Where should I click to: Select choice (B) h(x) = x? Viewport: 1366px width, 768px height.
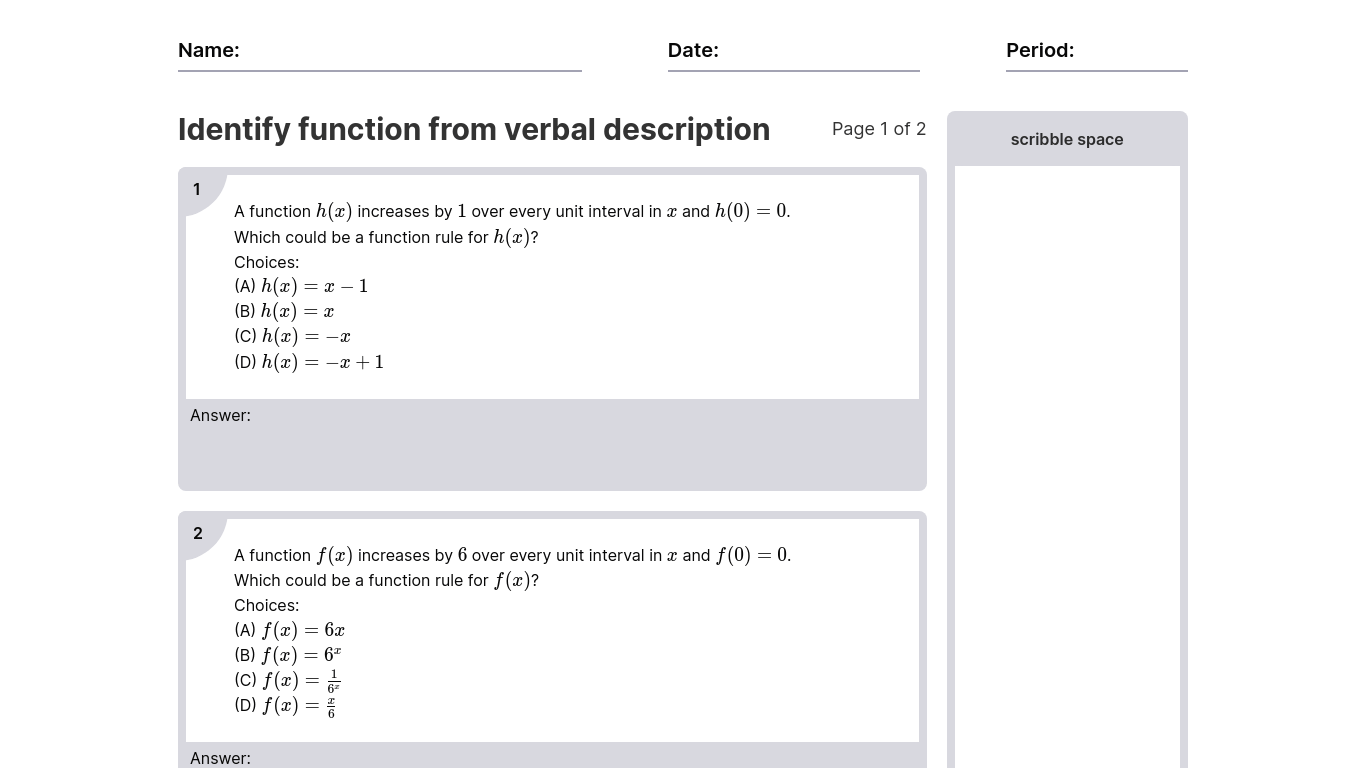[x=284, y=311]
